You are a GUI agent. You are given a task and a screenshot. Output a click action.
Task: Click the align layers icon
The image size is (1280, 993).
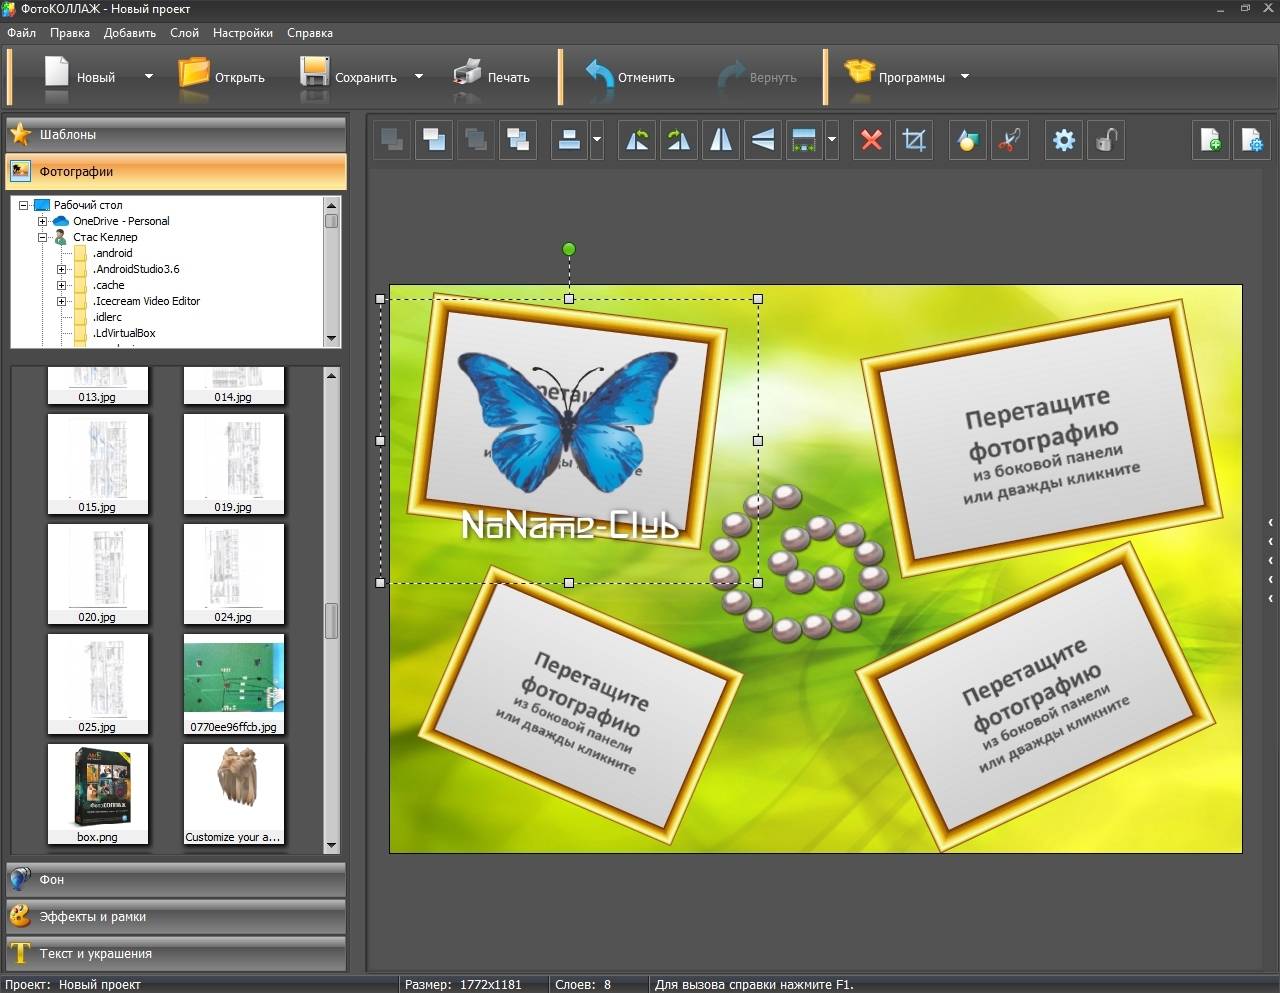coord(569,140)
